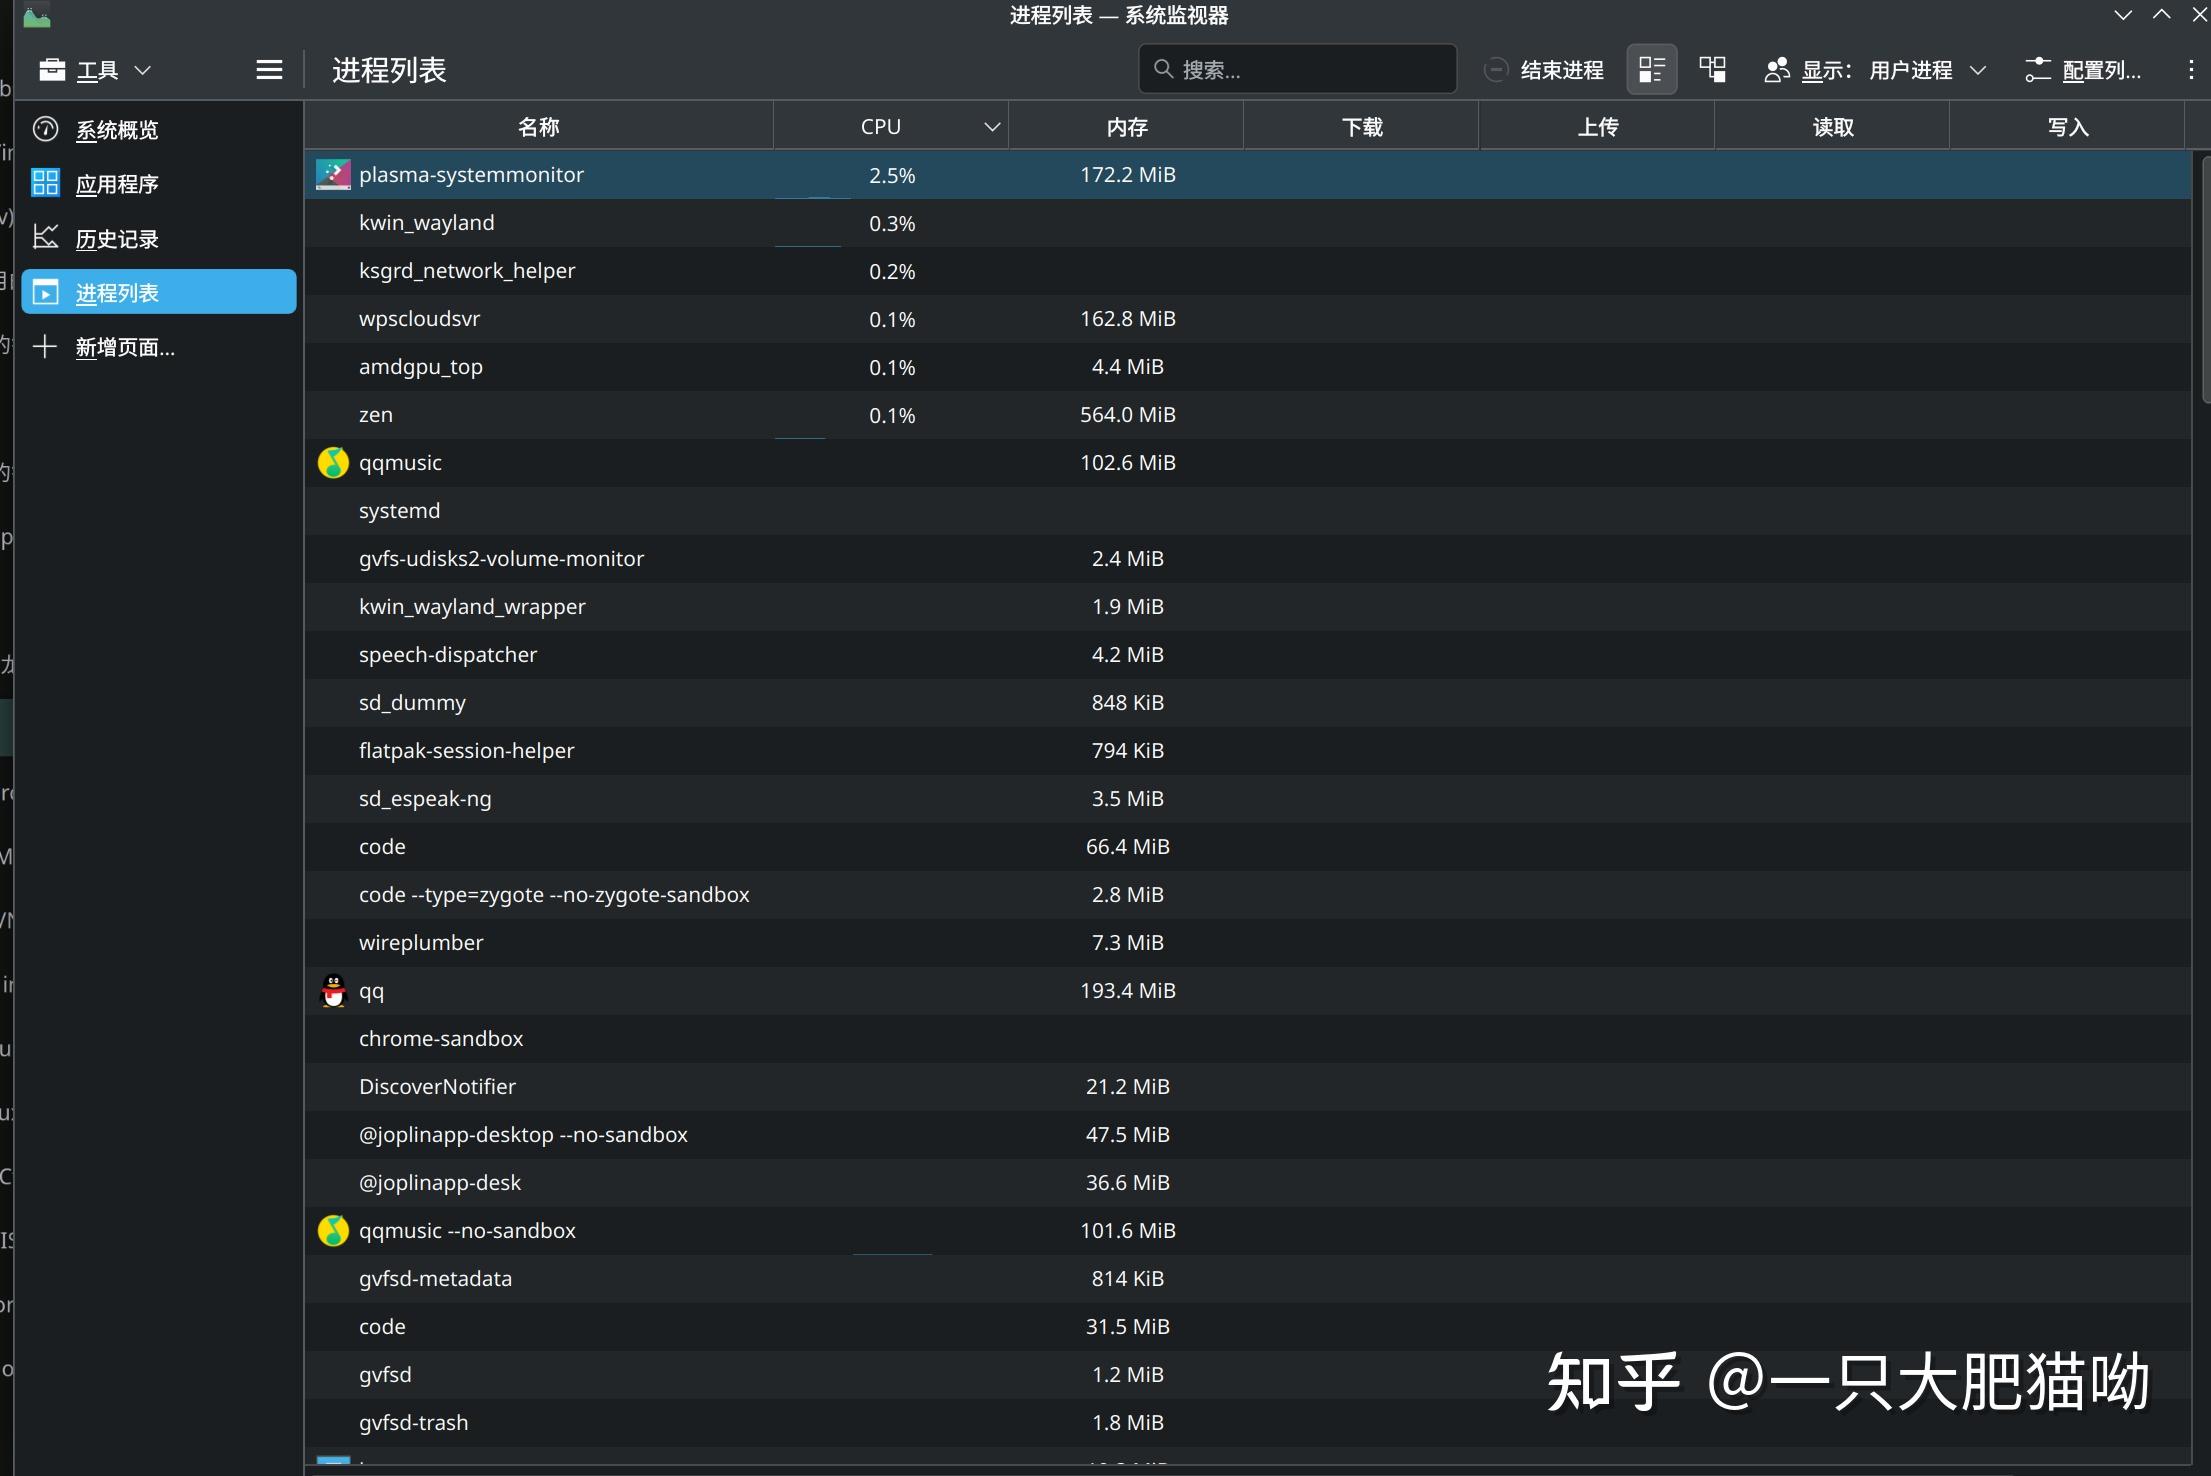
Task: Open the 工具 tools dropdown
Action: tap(95, 69)
